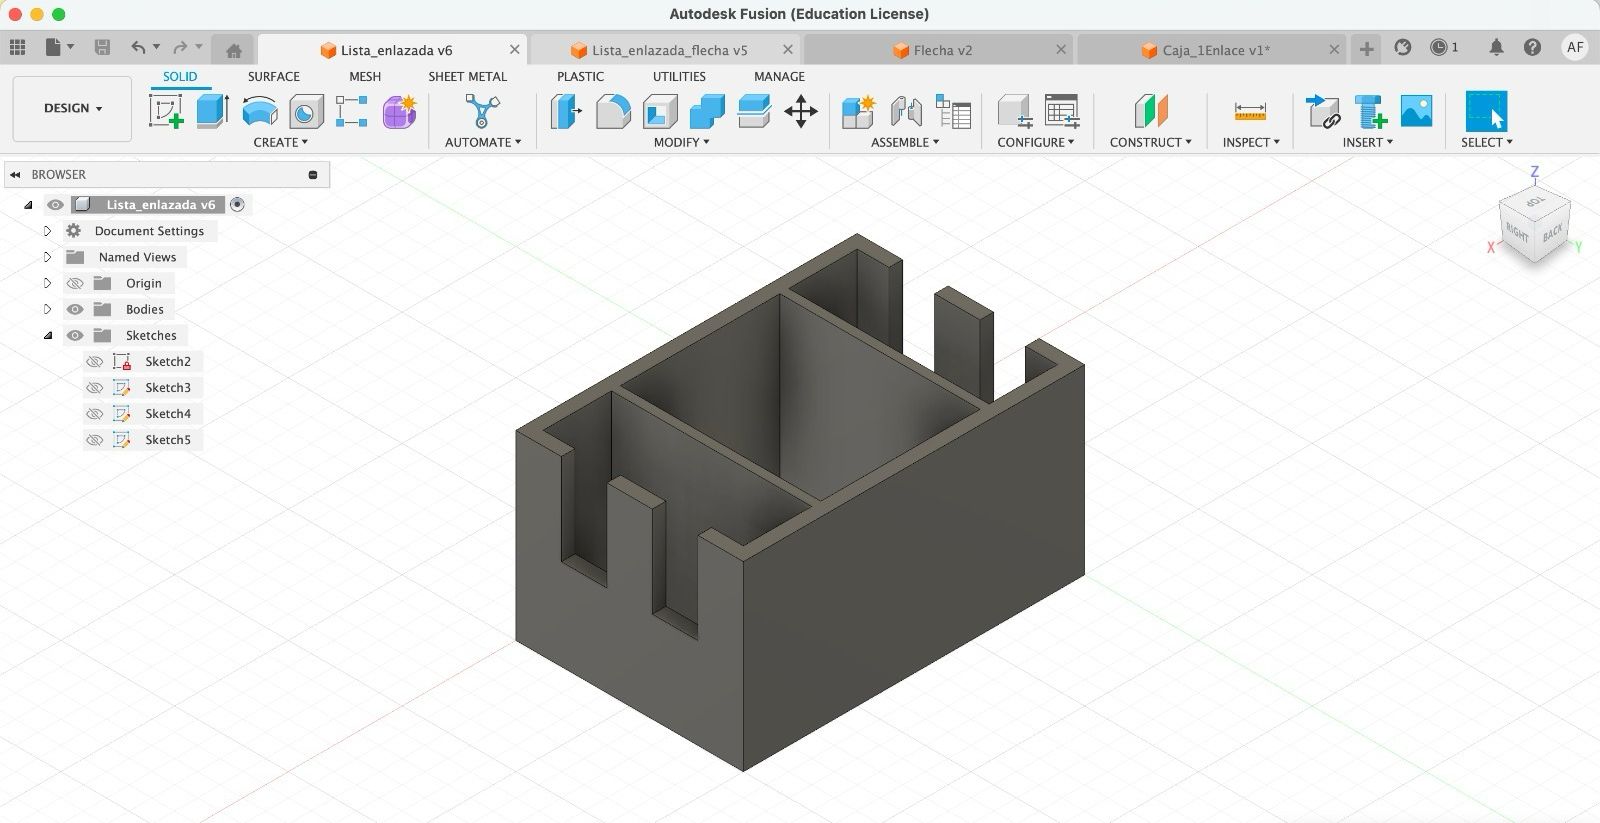The height and width of the screenshot is (823, 1600).
Task: Toggle visibility of Bodies folder
Action: [x=74, y=310]
